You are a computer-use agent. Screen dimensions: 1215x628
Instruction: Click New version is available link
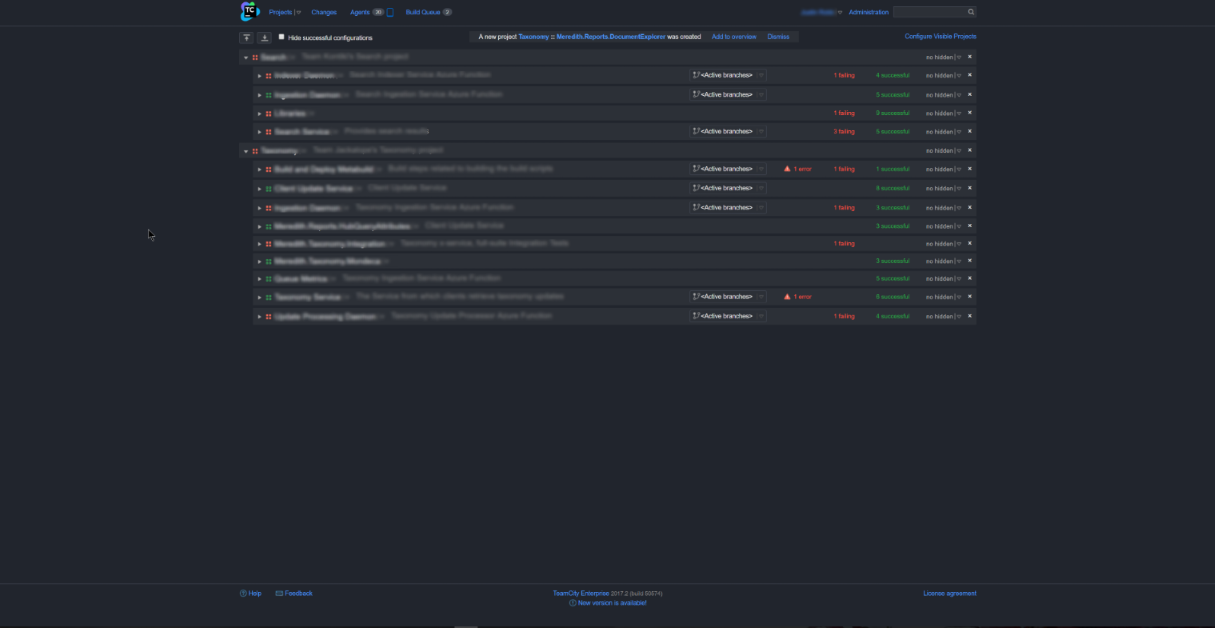point(612,603)
